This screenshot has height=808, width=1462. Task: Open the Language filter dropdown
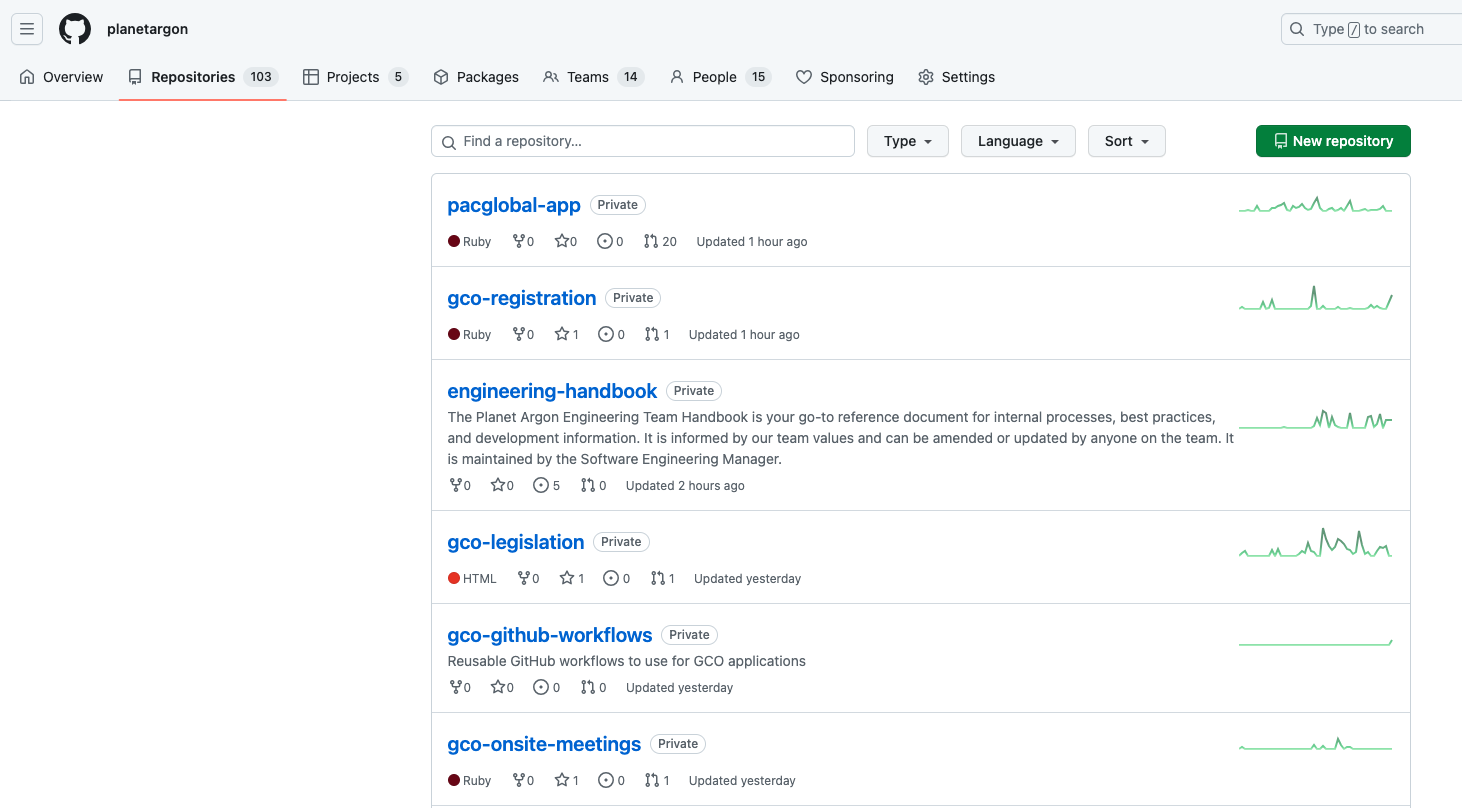tap(1018, 141)
